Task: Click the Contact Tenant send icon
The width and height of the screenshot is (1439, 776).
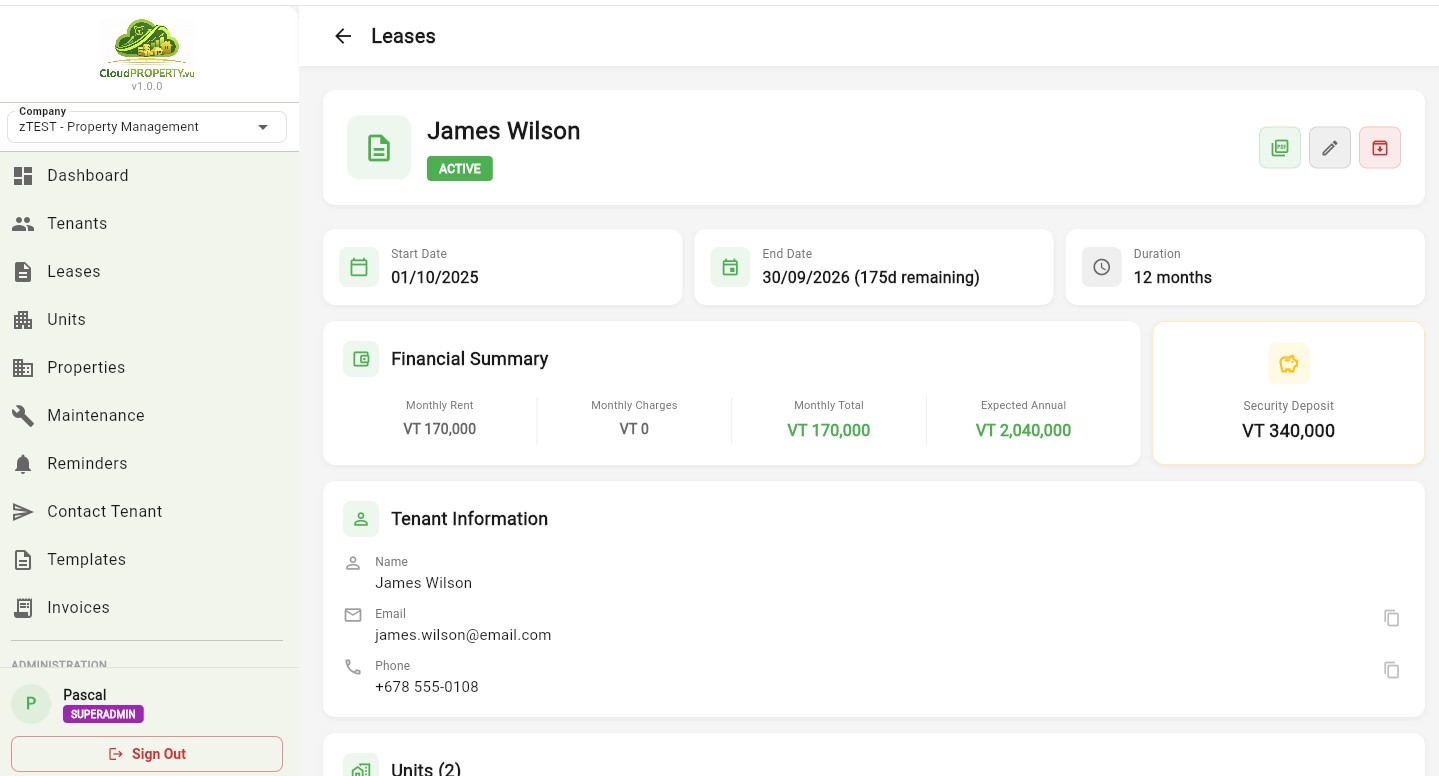Action: point(23,511)
